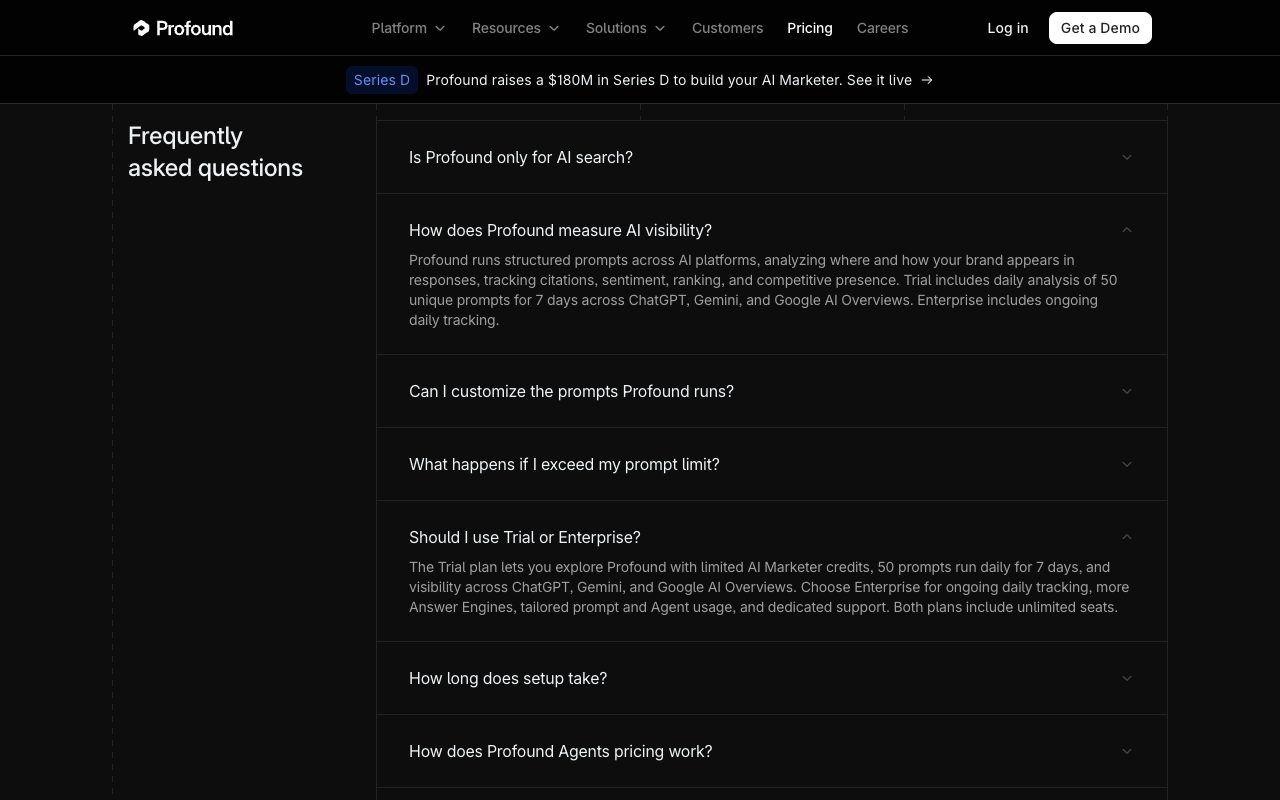Click the arrow icon after 'See it live'
The height and width of the screenshot is (800, 1280).
[x=927, y=80]
